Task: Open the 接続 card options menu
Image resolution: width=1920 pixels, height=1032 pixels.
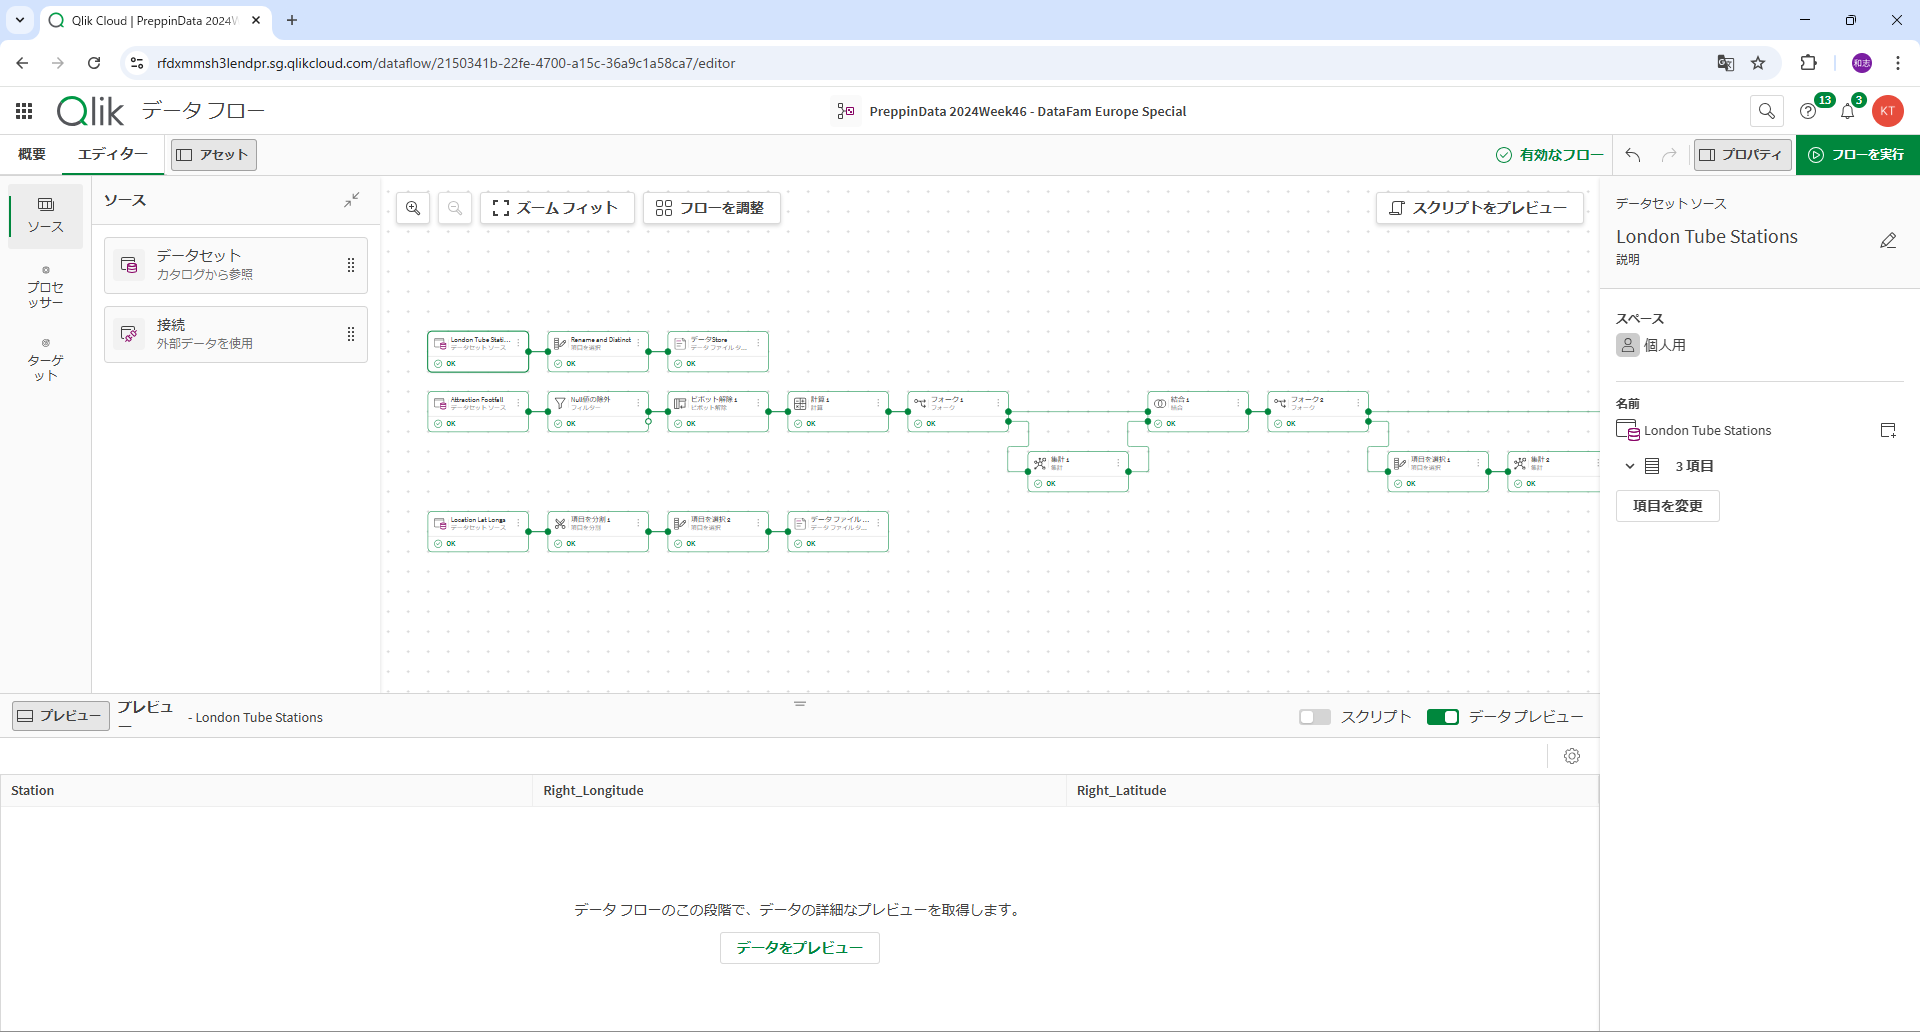Action: [x=350, y=334]
